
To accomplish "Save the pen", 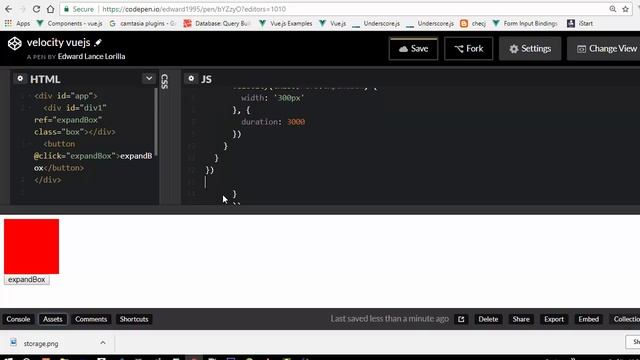I will [x=413, y=49].
